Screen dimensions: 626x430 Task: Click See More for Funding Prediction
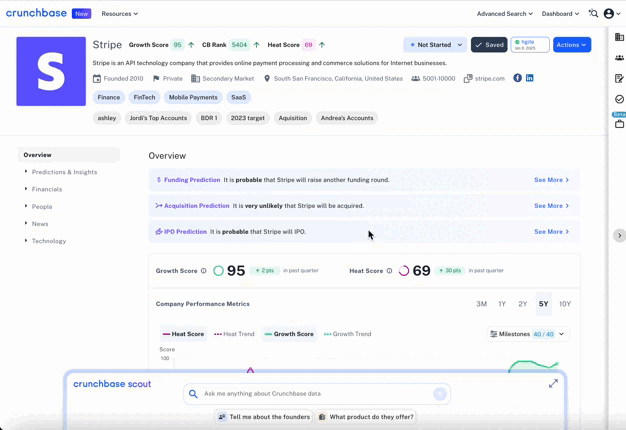[551, 180]
